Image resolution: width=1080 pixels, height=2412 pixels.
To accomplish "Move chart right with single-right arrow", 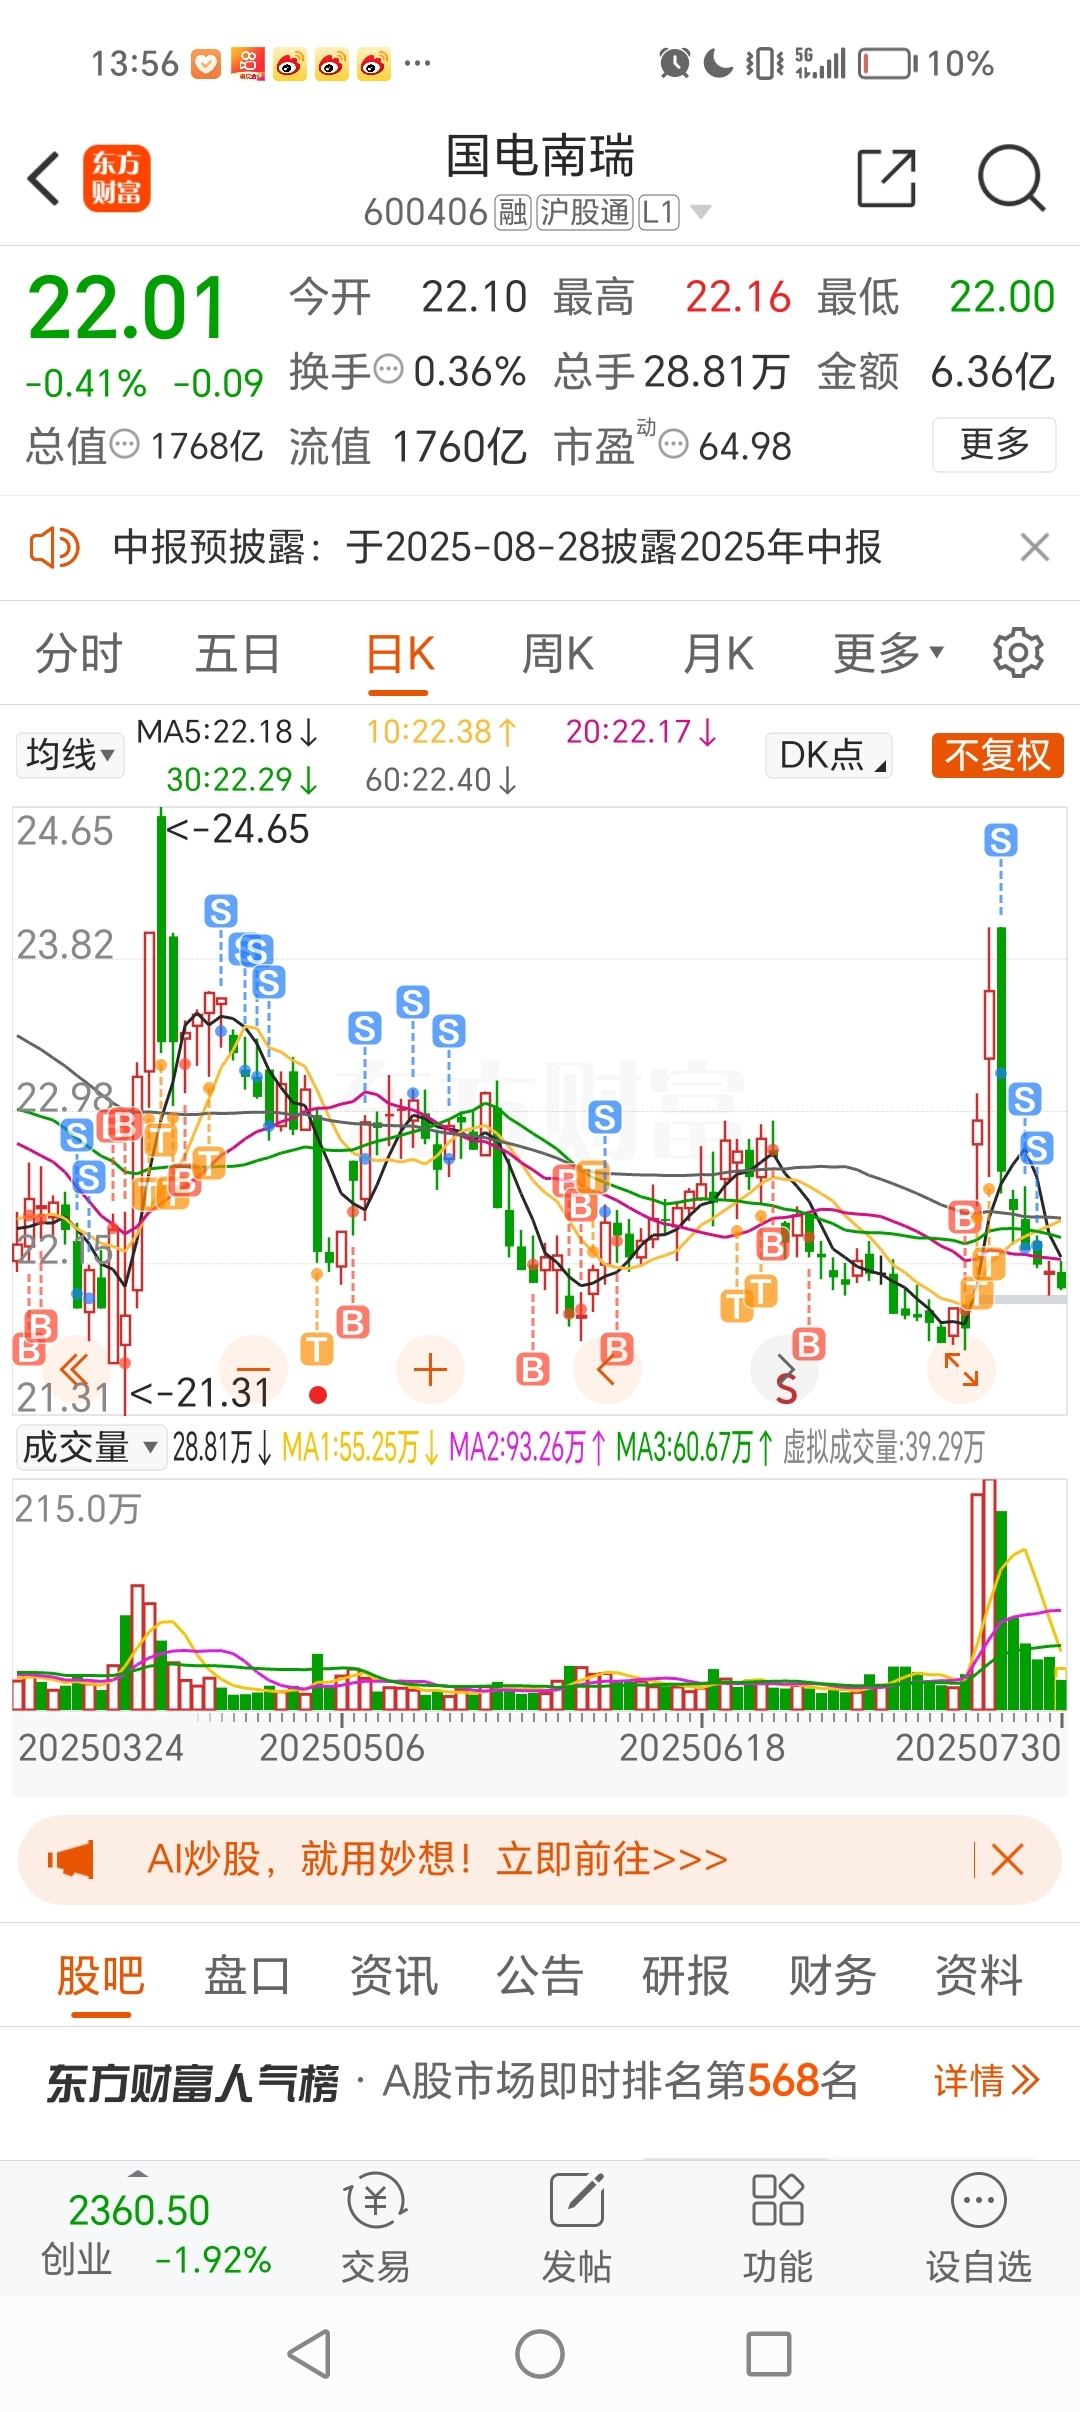I will coord(785,1370).
